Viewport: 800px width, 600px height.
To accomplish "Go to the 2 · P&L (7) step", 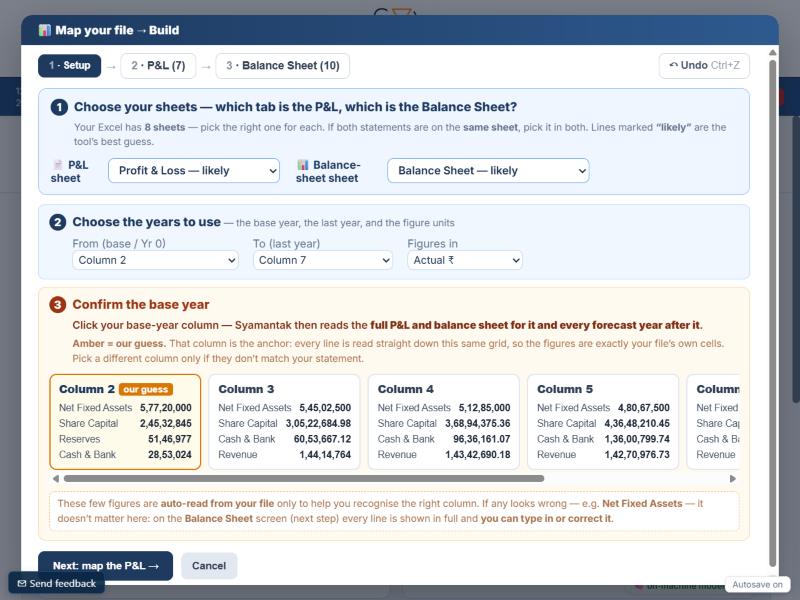I will (158, 65).
